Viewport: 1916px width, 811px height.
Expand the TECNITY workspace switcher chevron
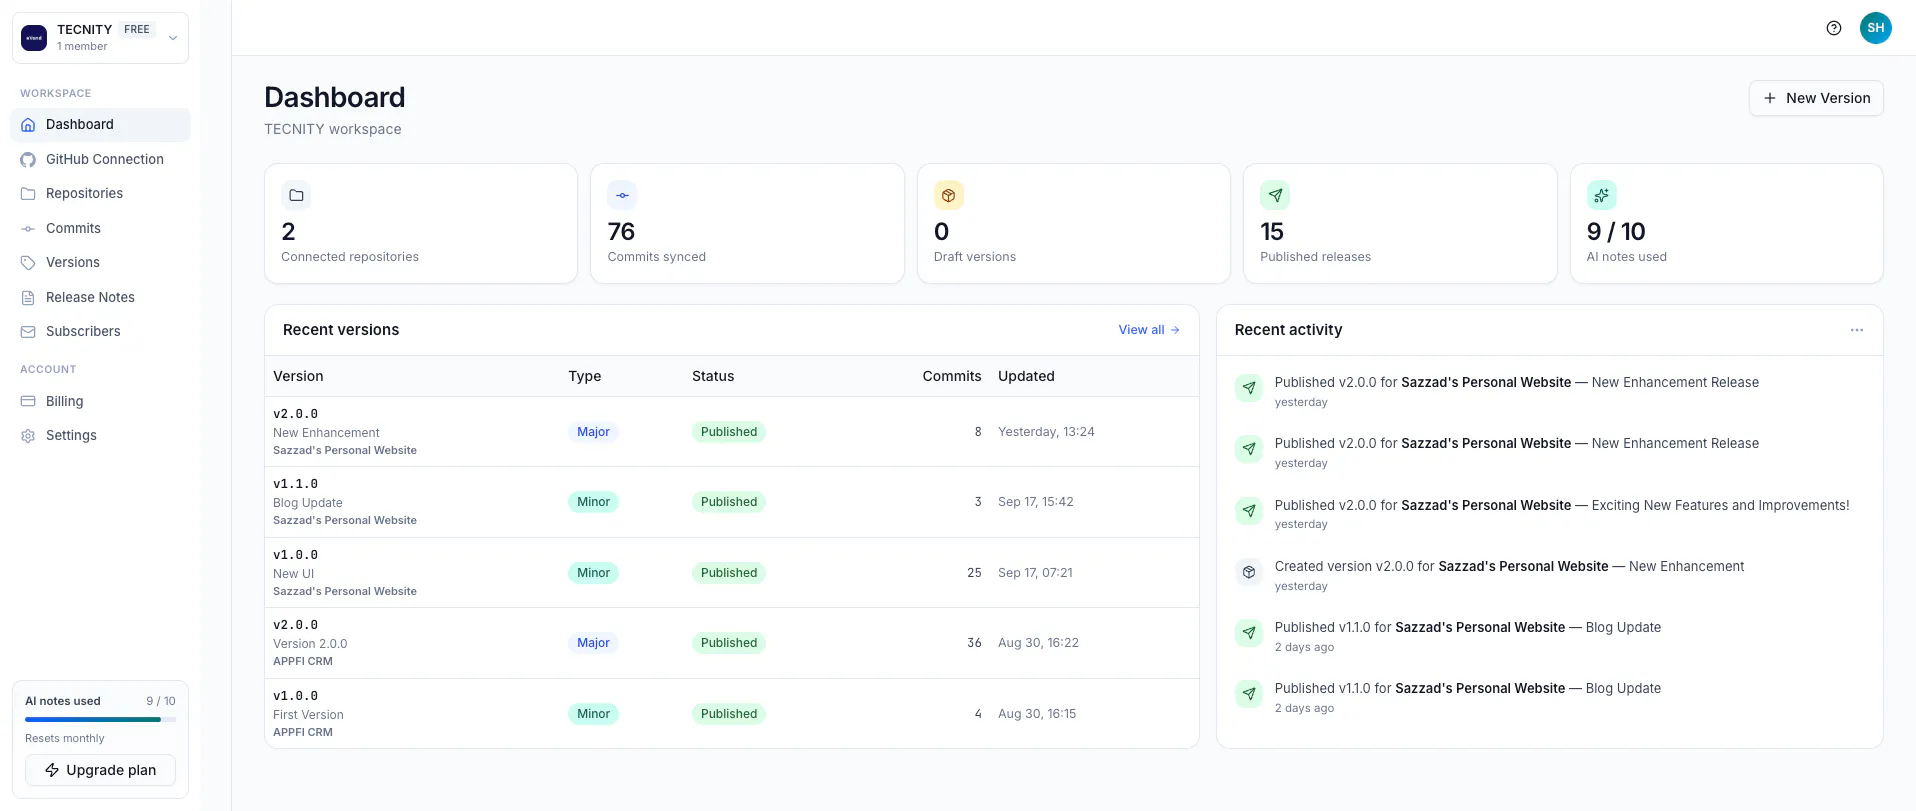173,38
